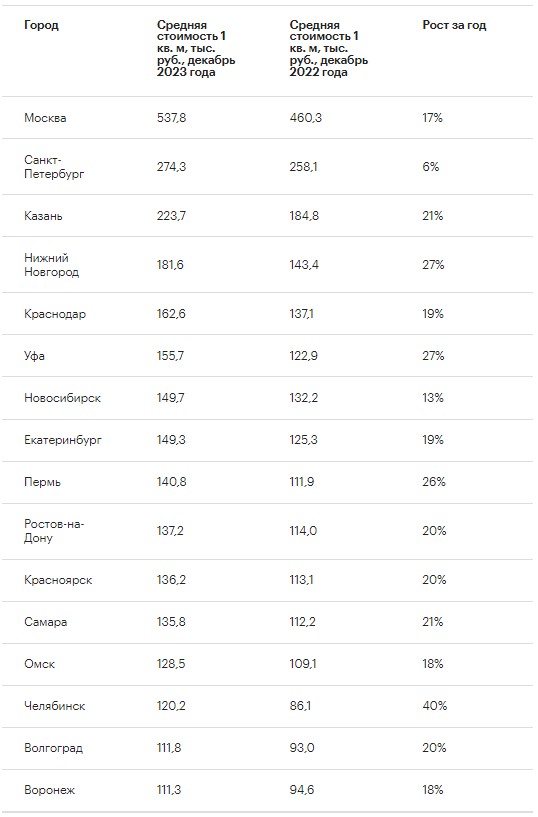This screenshot has height=817, width=538.
Task: Click the Рост за год column header
Action: click(x=454, y=25)
